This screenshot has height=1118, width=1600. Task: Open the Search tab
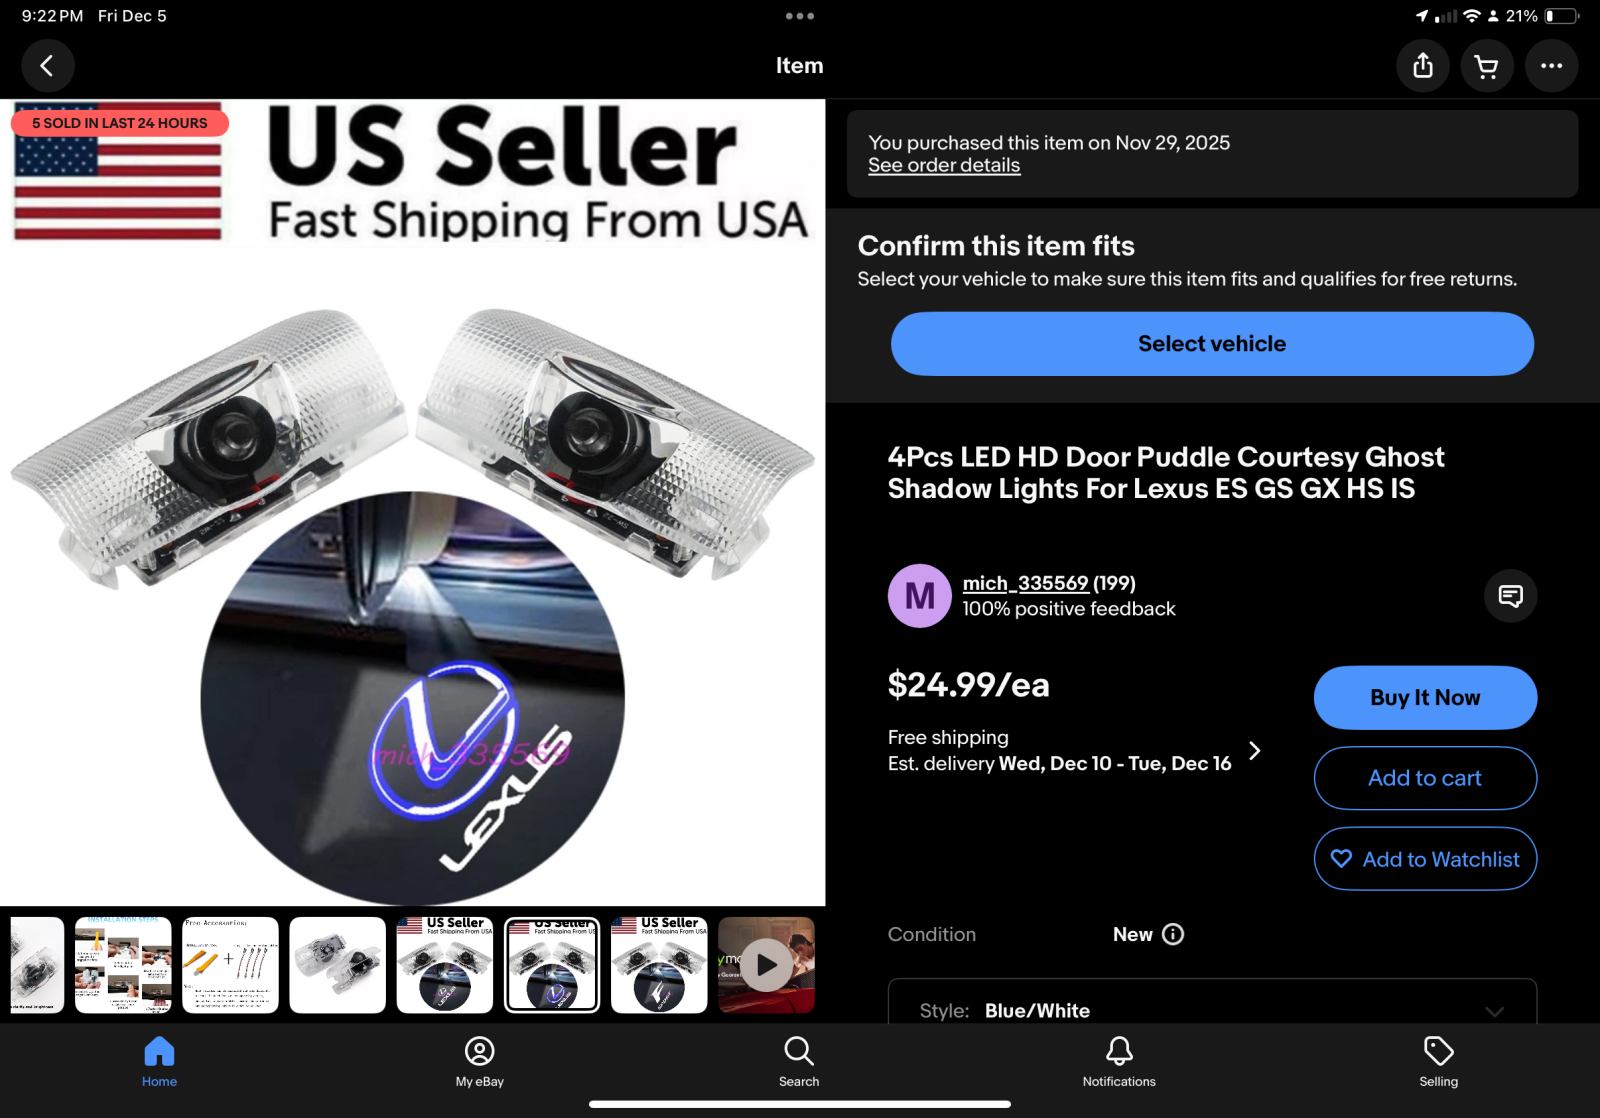[799, 1062]
